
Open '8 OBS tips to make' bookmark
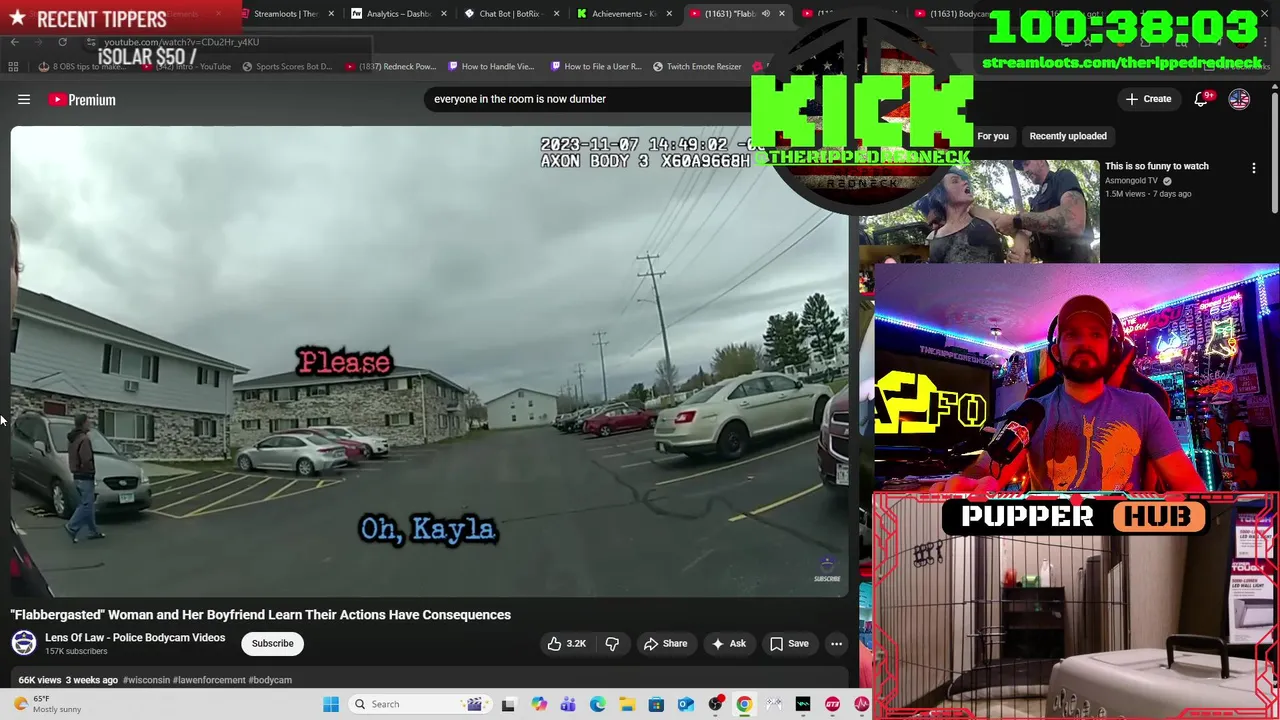[x=82, y=67]
